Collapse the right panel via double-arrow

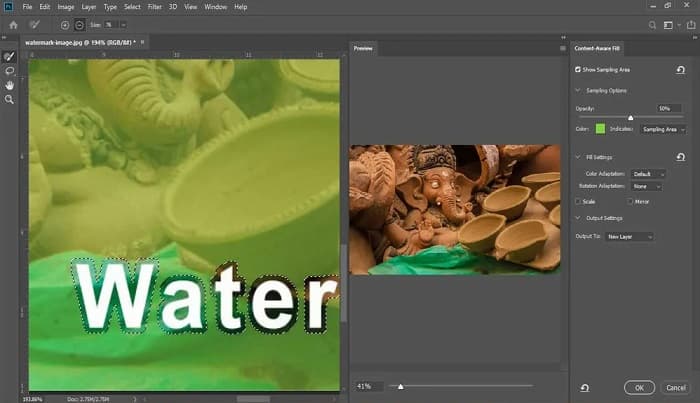click(695, 37)
